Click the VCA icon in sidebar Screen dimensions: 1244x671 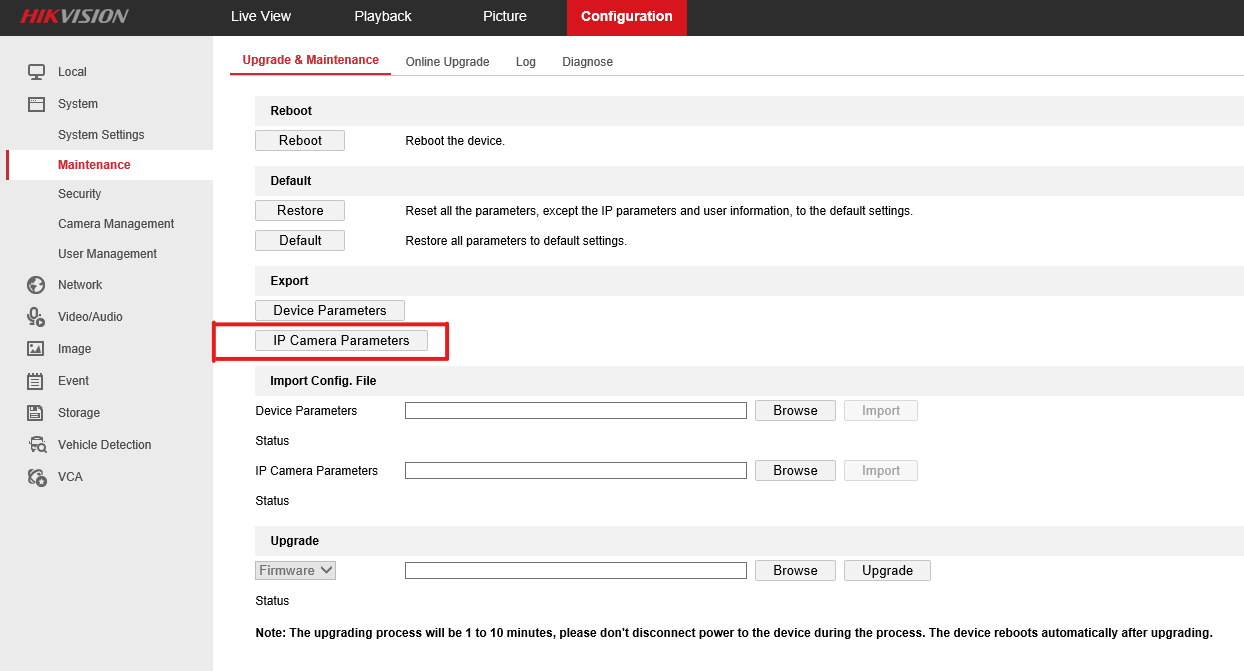(x=36, y=477)
